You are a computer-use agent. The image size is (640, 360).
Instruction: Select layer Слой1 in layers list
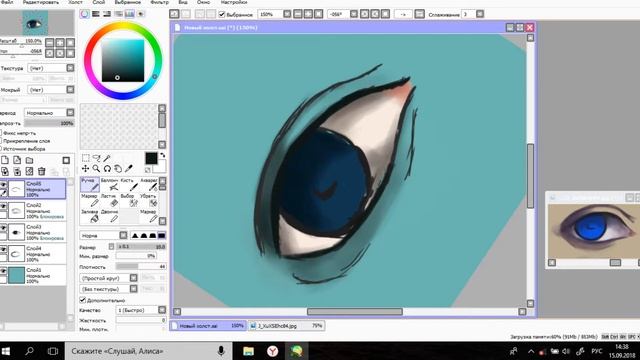point(33,275)
